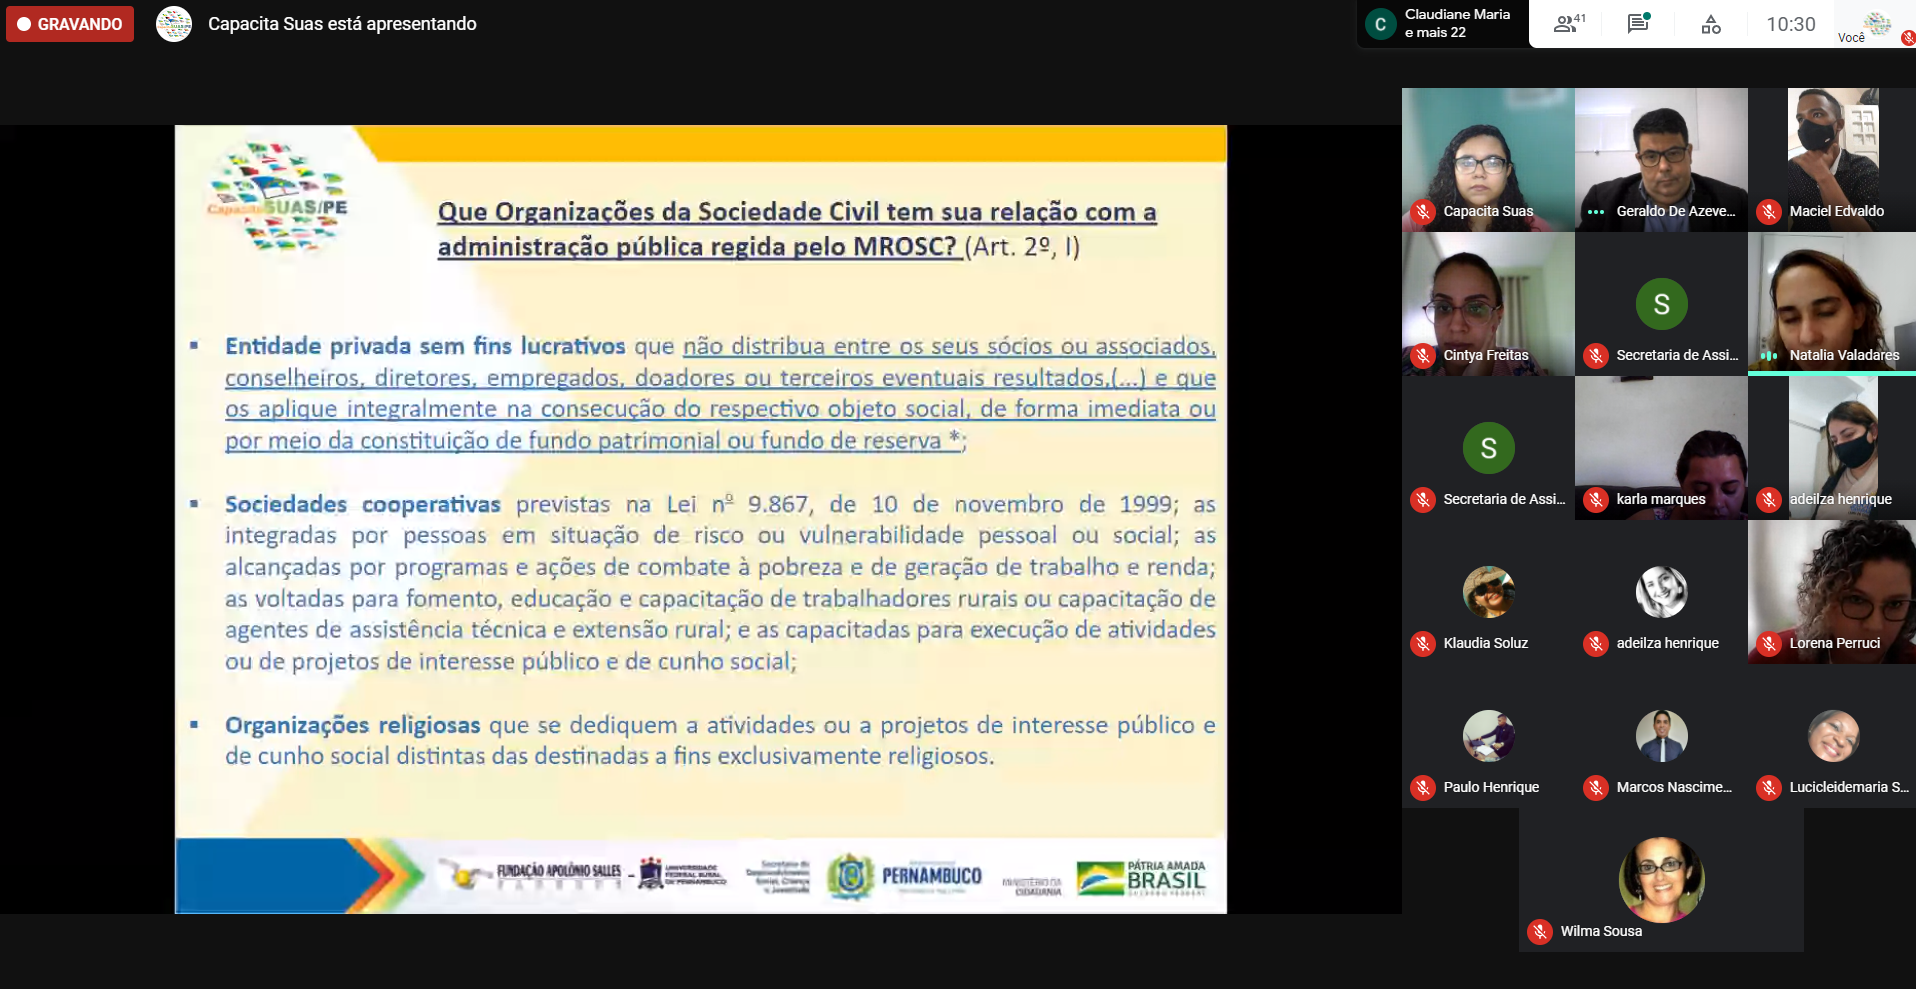Image resolution: width=1916 pixels, height=989 pixels.
Task: Click the presented slide's MROSC title
Action: pos(796,229)
